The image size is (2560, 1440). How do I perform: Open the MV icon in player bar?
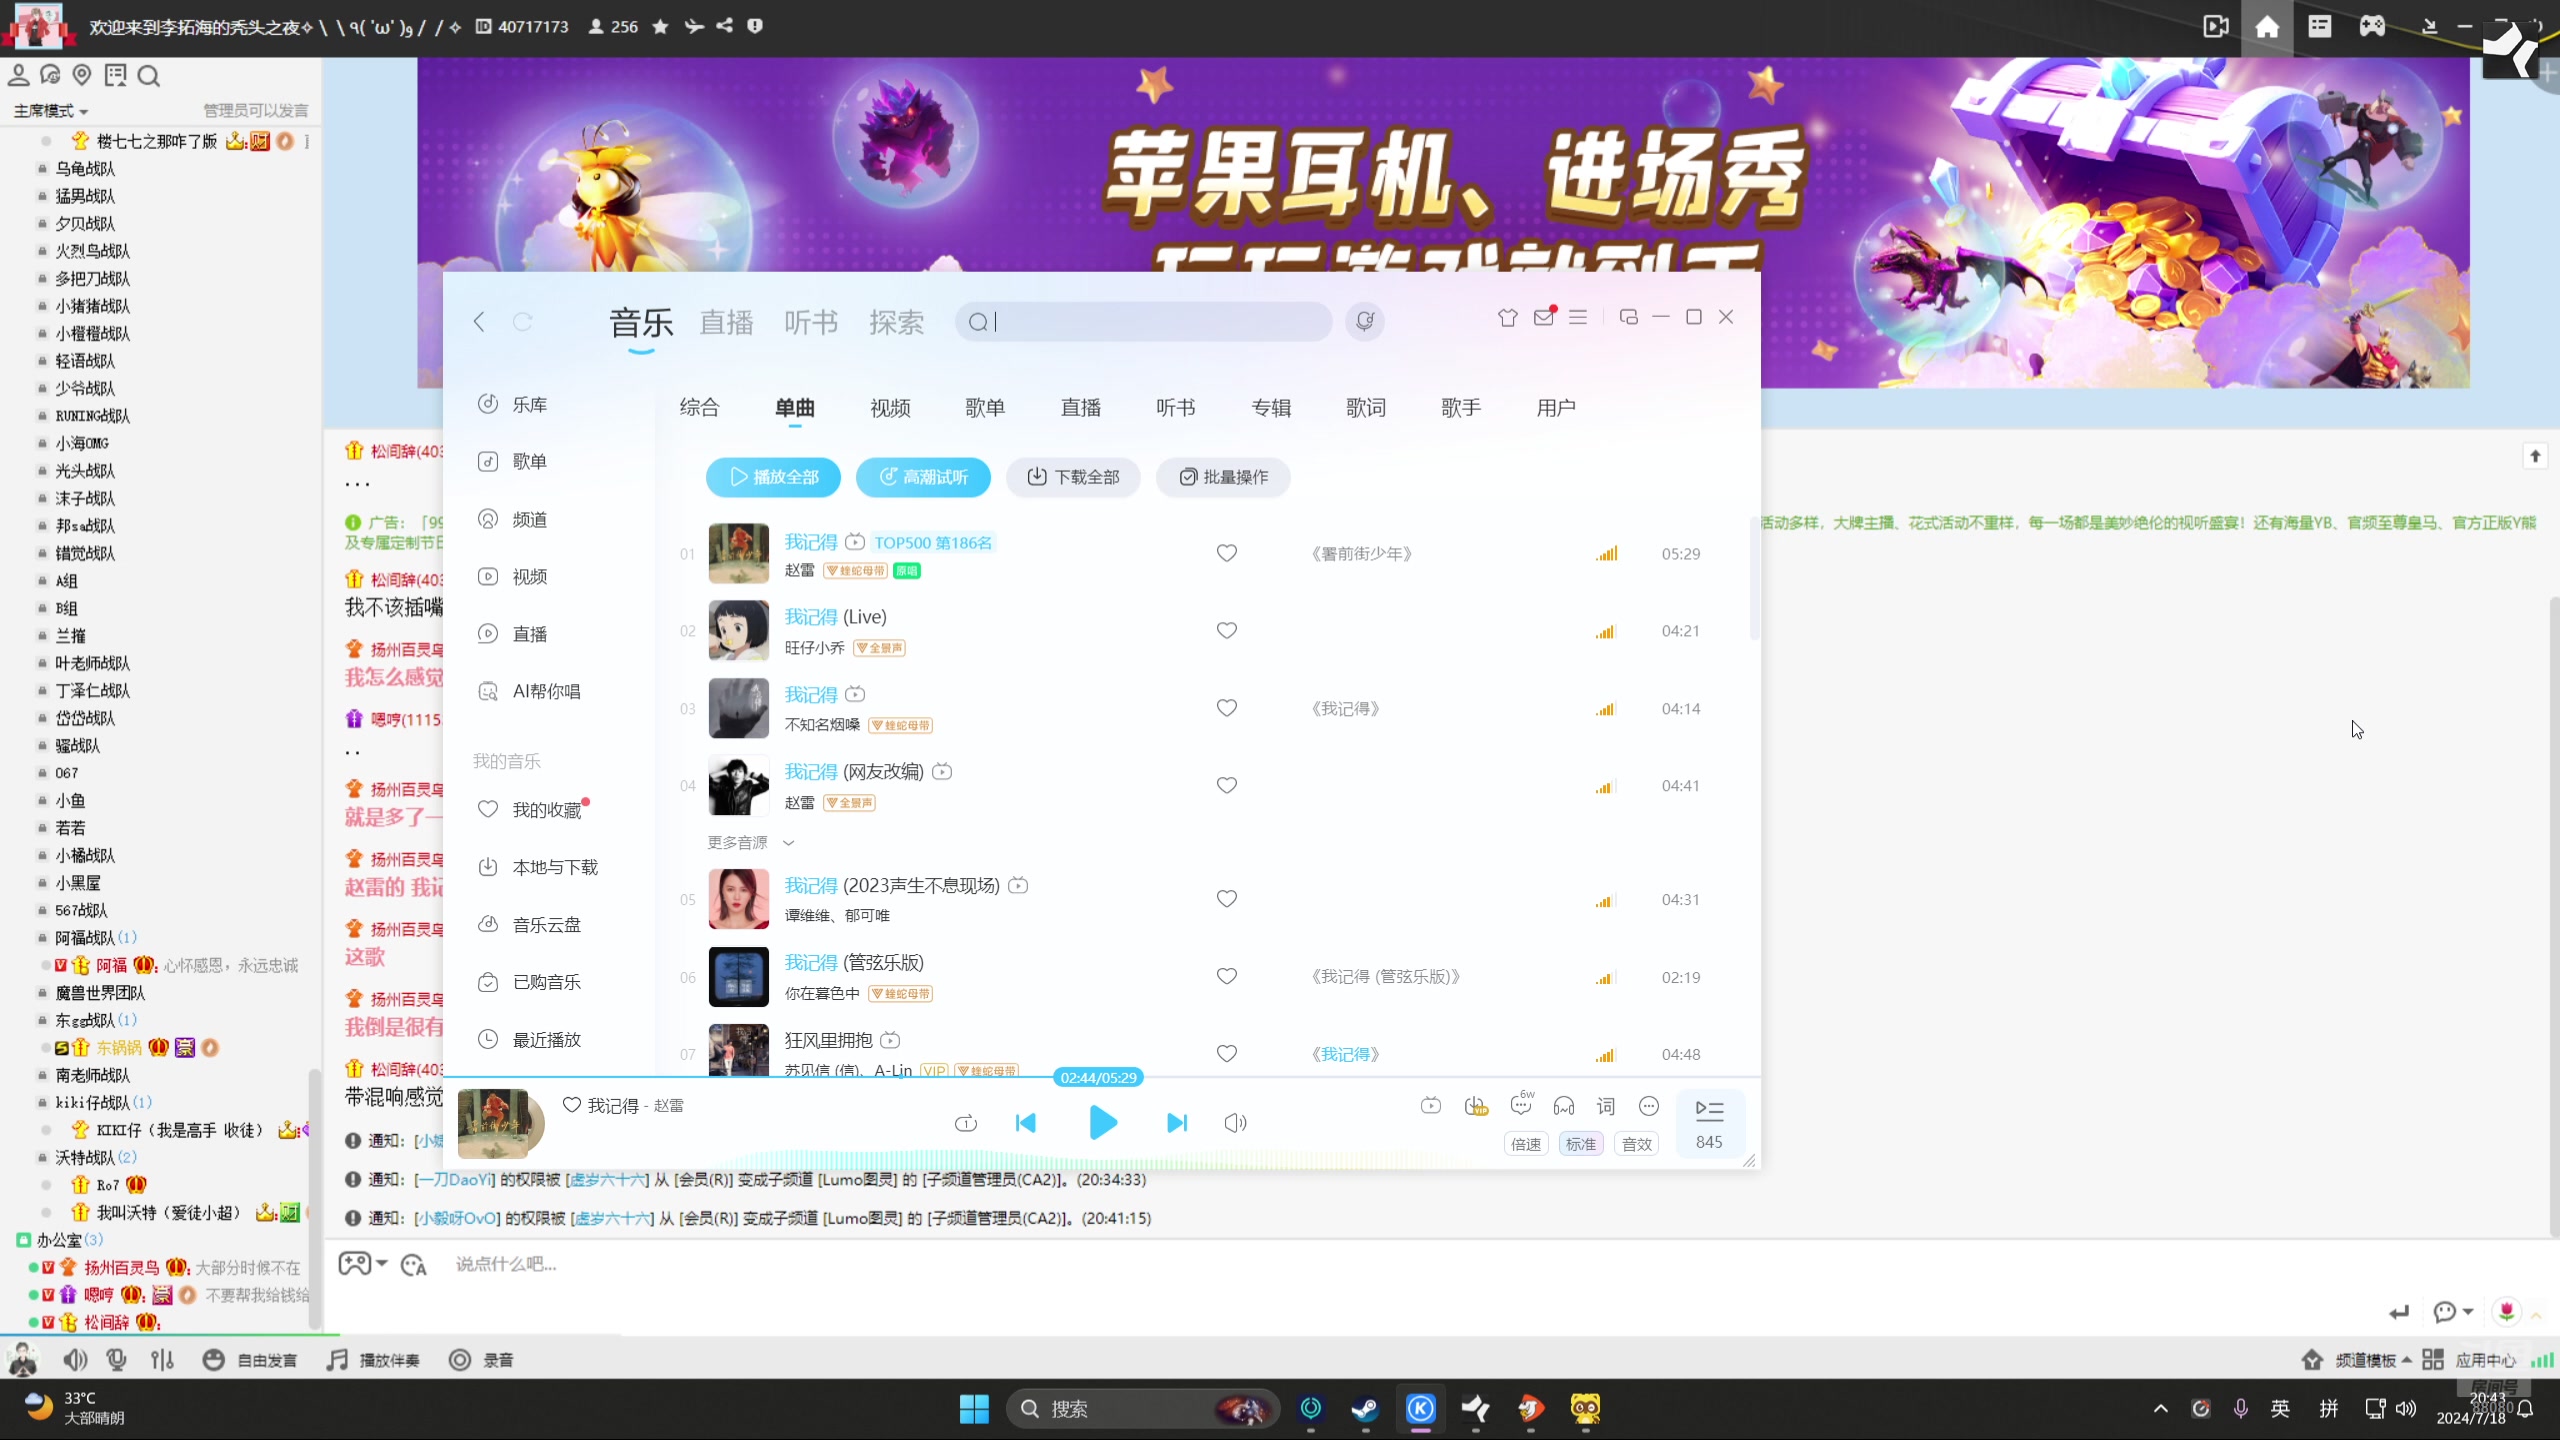(1431, 1106)
